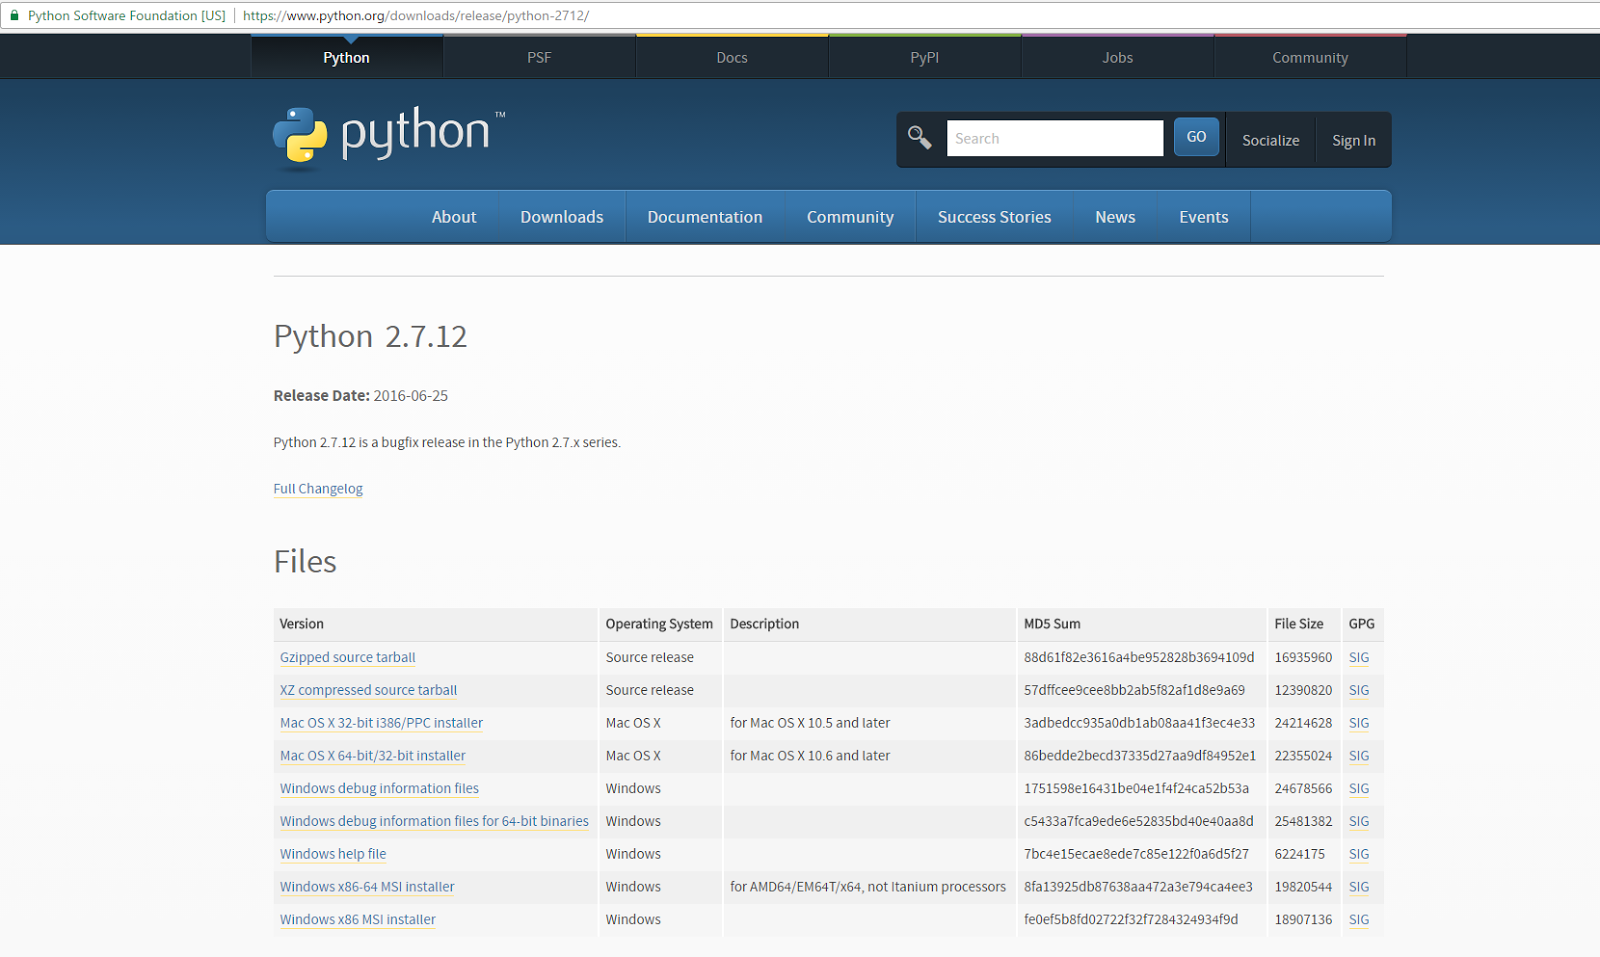Click the green padlock security icon
Screen dimensions: 1600x957
click(15, 16)
